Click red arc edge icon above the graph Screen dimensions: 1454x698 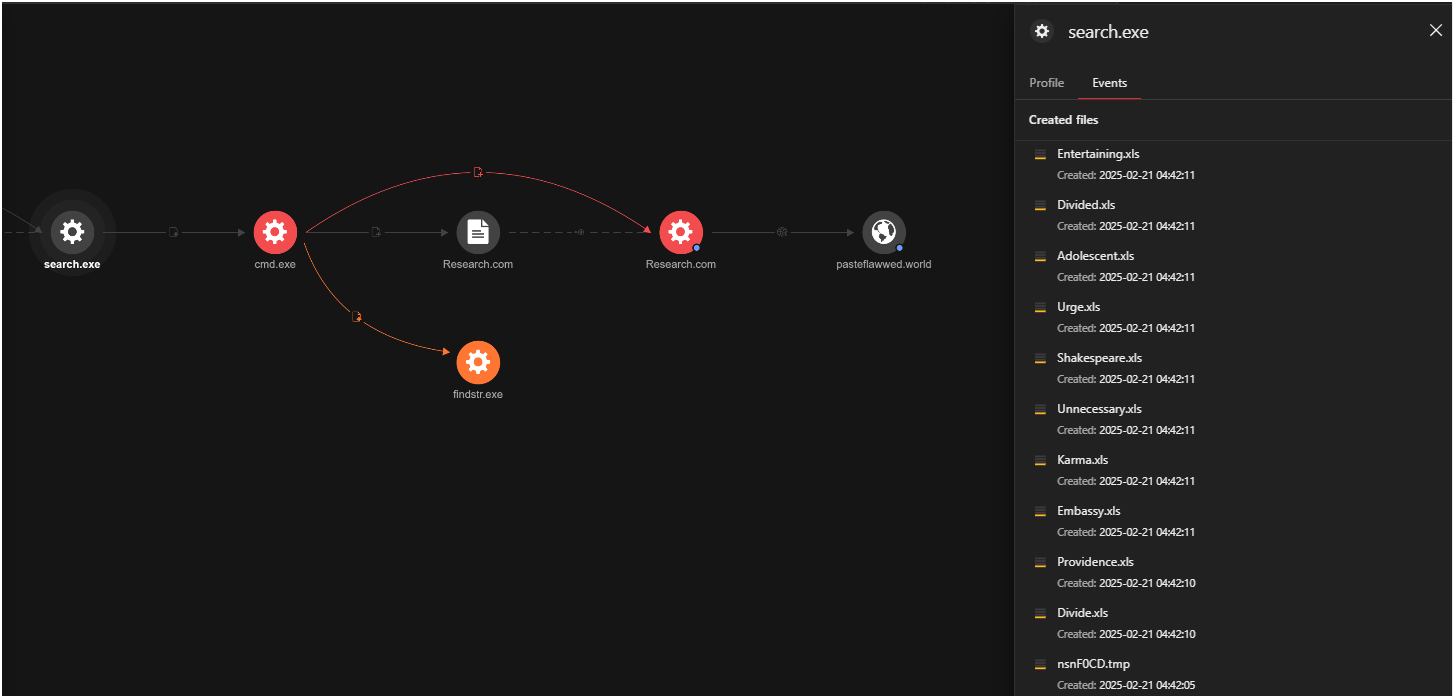pyautogui.click(x=478, y=172)
